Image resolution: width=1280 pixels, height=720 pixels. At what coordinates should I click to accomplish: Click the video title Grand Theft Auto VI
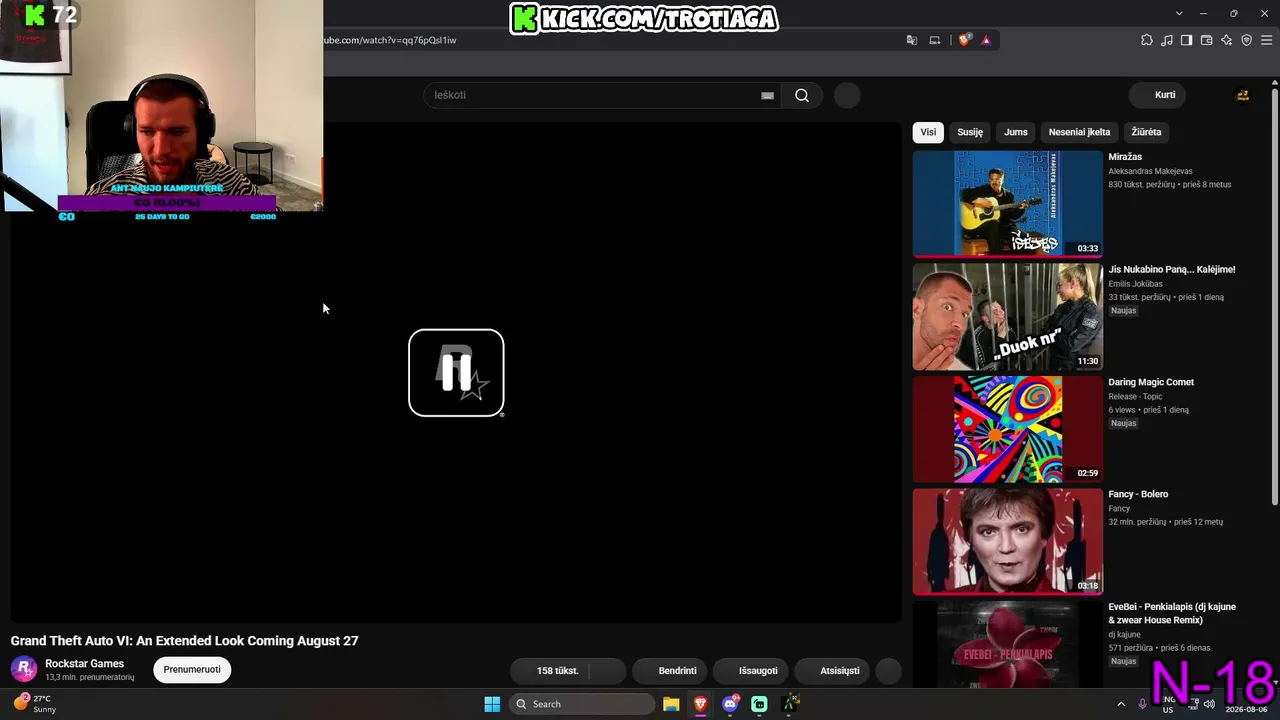pos(184,641)
